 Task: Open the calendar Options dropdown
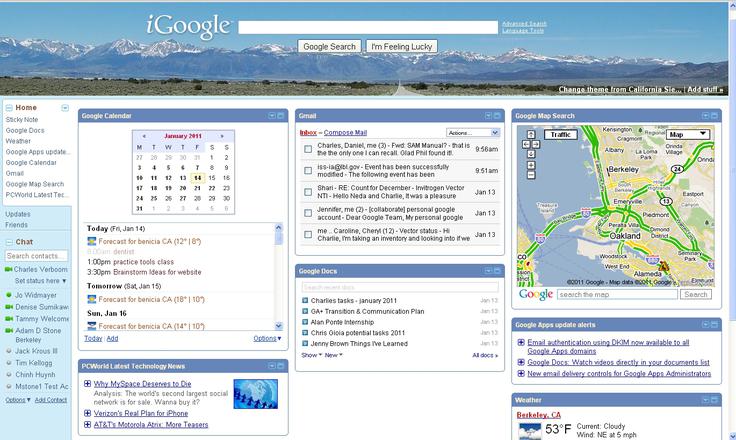(x=267, y=339)
